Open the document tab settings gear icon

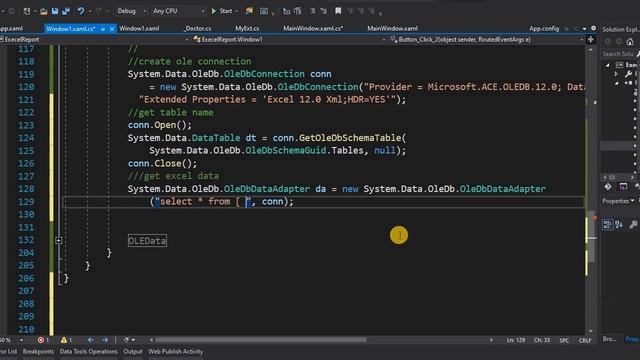593,28
